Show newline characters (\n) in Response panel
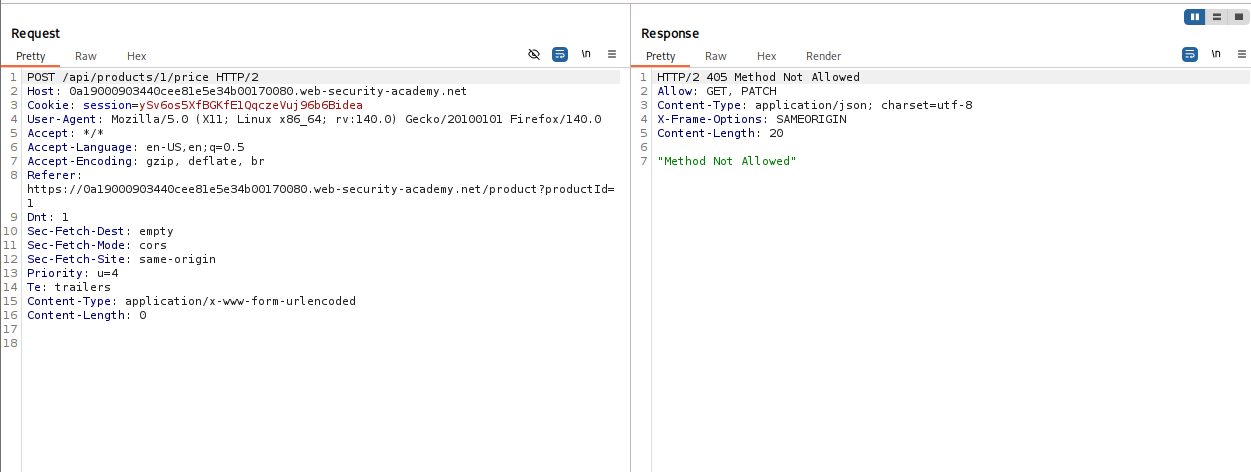1251x472 pixels. (x=1216, y=55)
